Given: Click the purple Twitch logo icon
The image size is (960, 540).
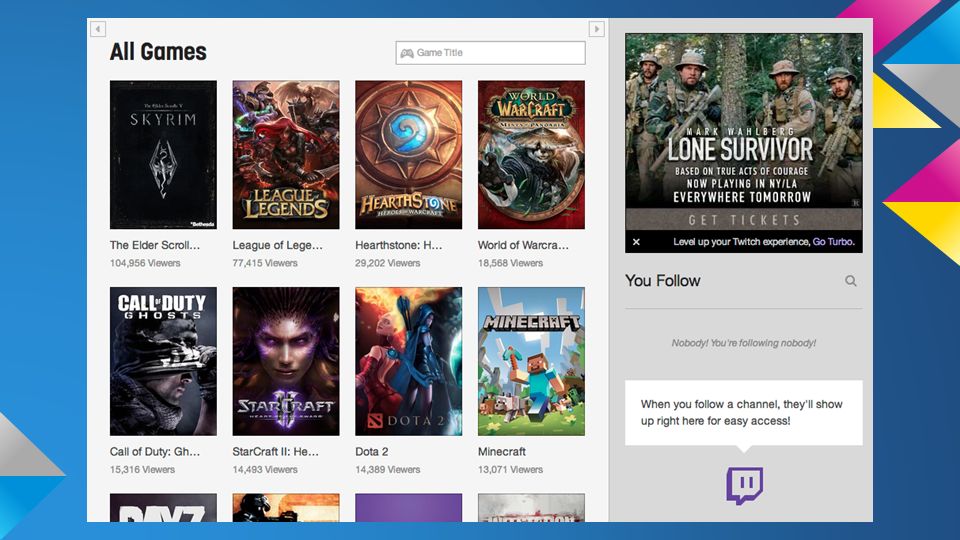Looking at the screenshot, I should [x=744, y=486].
